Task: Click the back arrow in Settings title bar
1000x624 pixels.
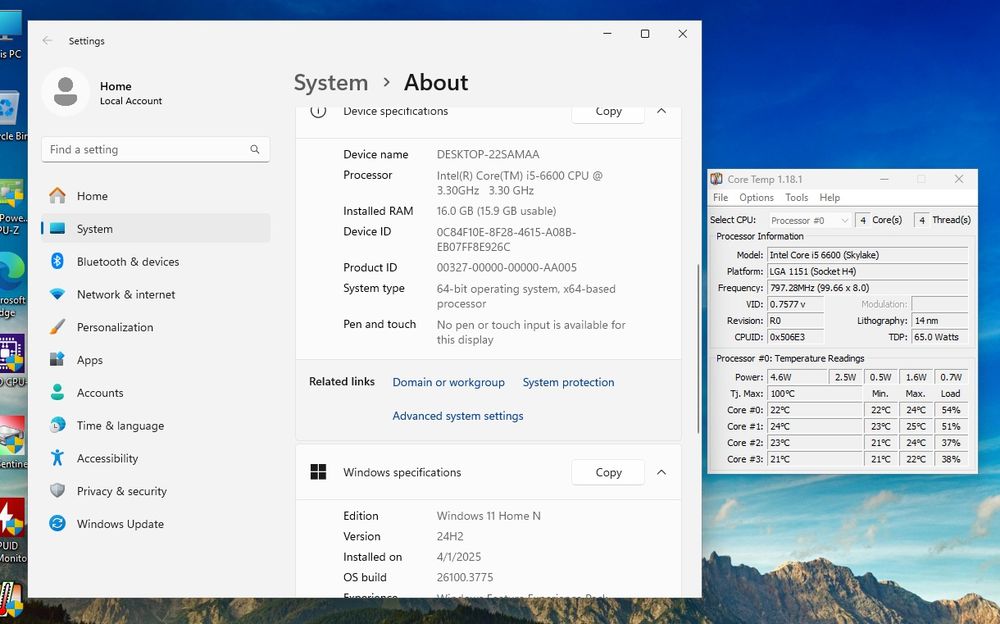Action: tap(47, 40)
